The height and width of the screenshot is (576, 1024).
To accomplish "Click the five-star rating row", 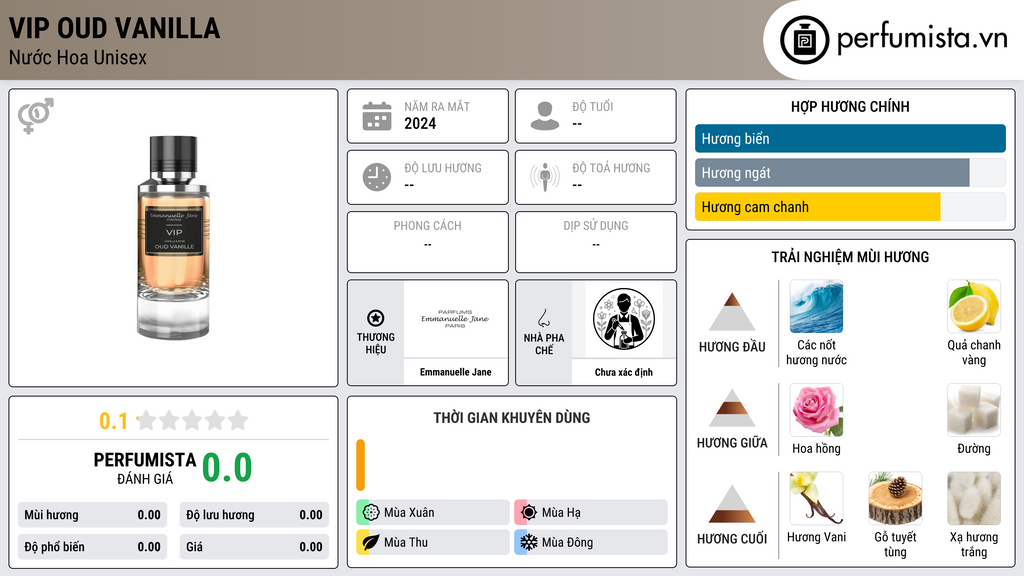I will (192, 421).
